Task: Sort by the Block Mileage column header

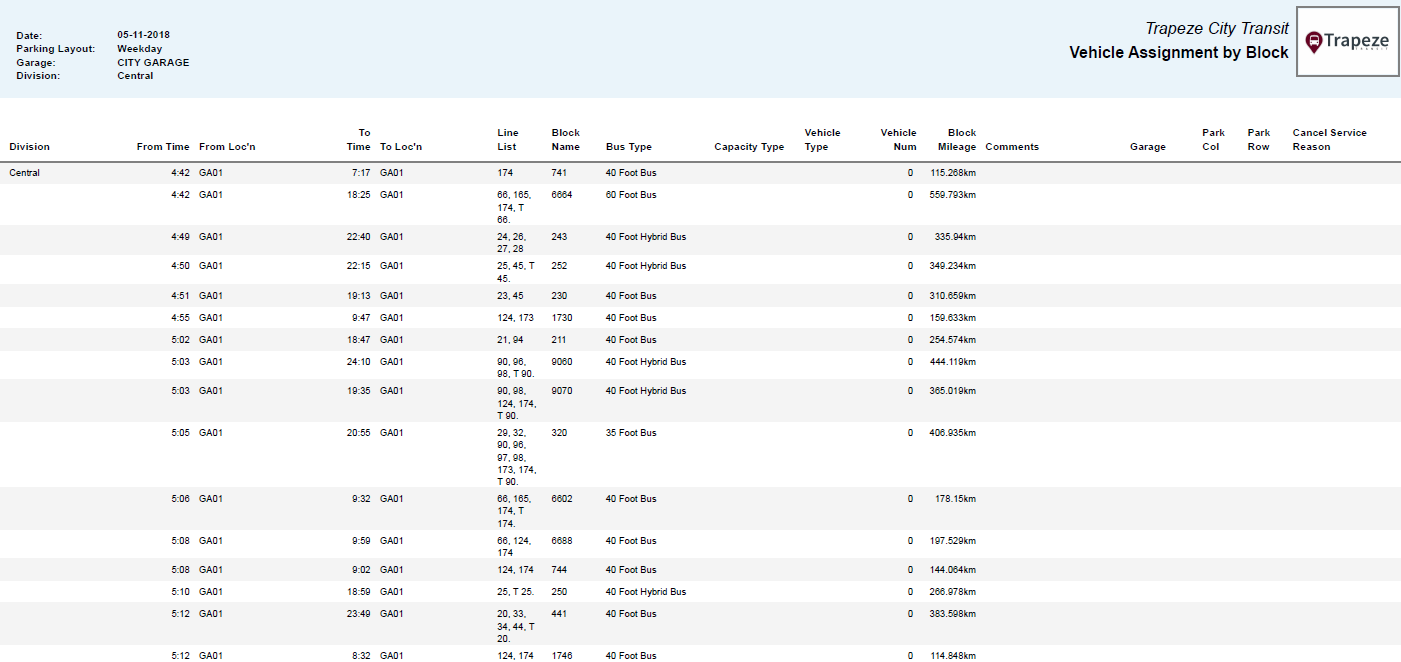Action: tap(956, 139)
